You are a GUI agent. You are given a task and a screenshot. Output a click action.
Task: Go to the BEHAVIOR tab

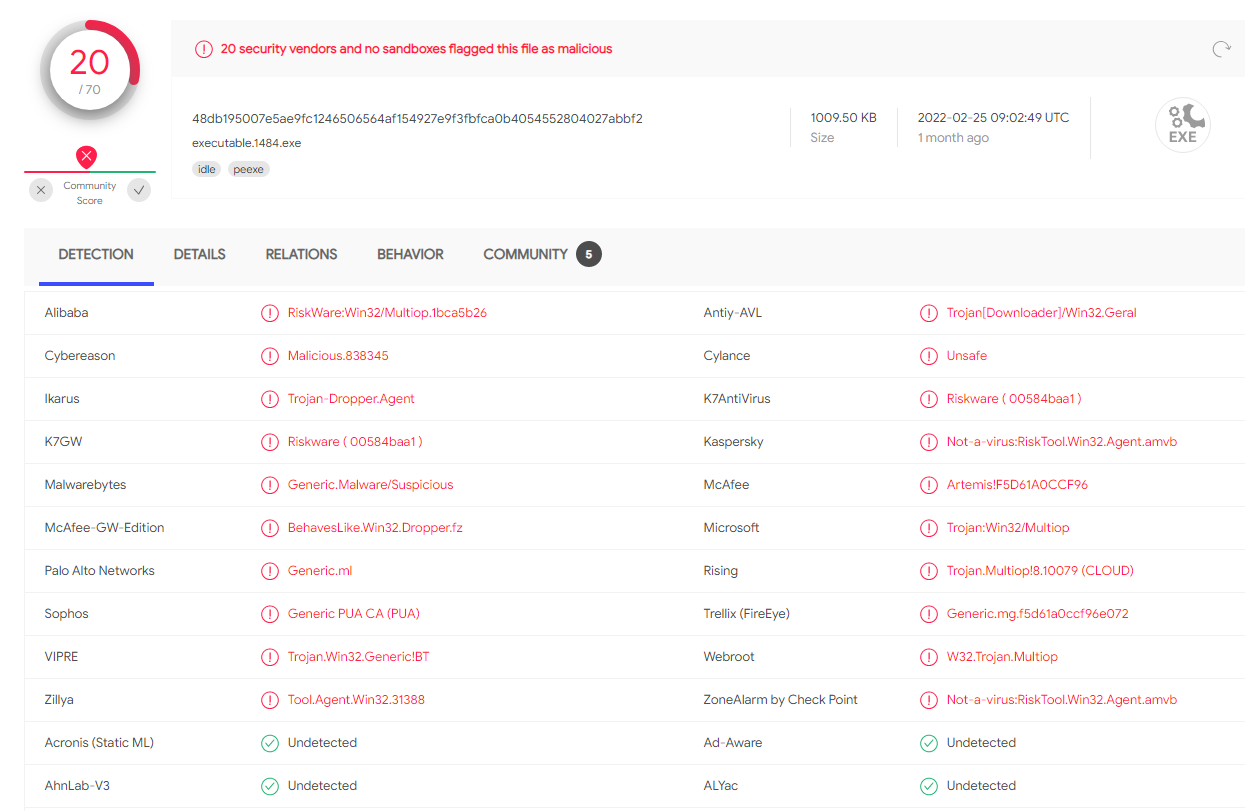click(x=410, y=254)
